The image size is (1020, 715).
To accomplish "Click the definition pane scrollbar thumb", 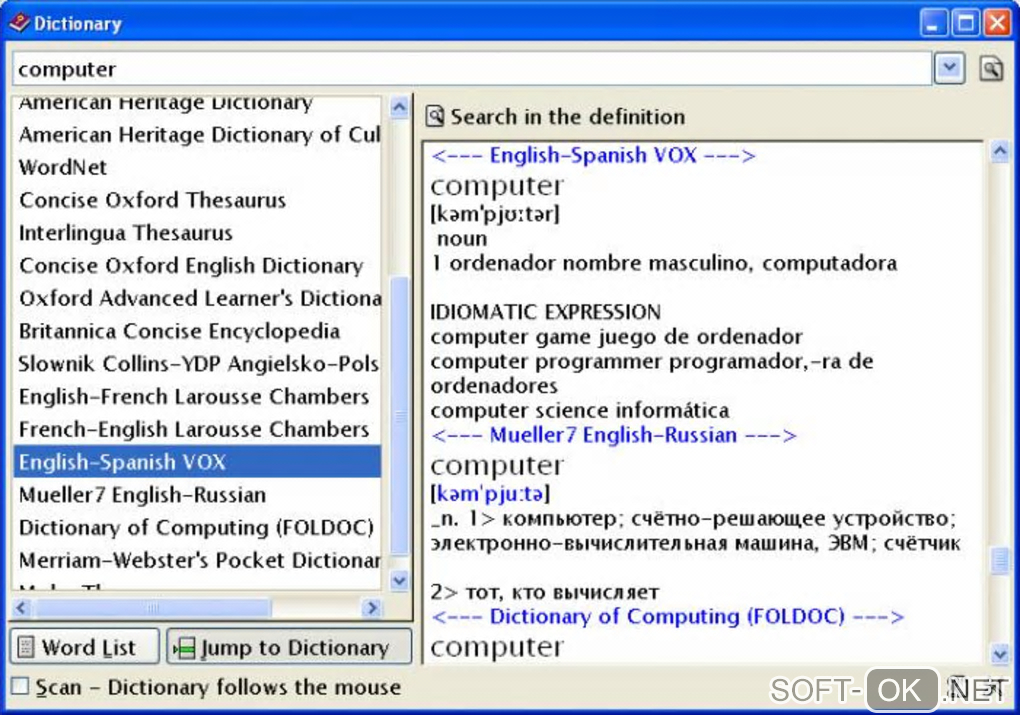I will [x=1000, y=560].
